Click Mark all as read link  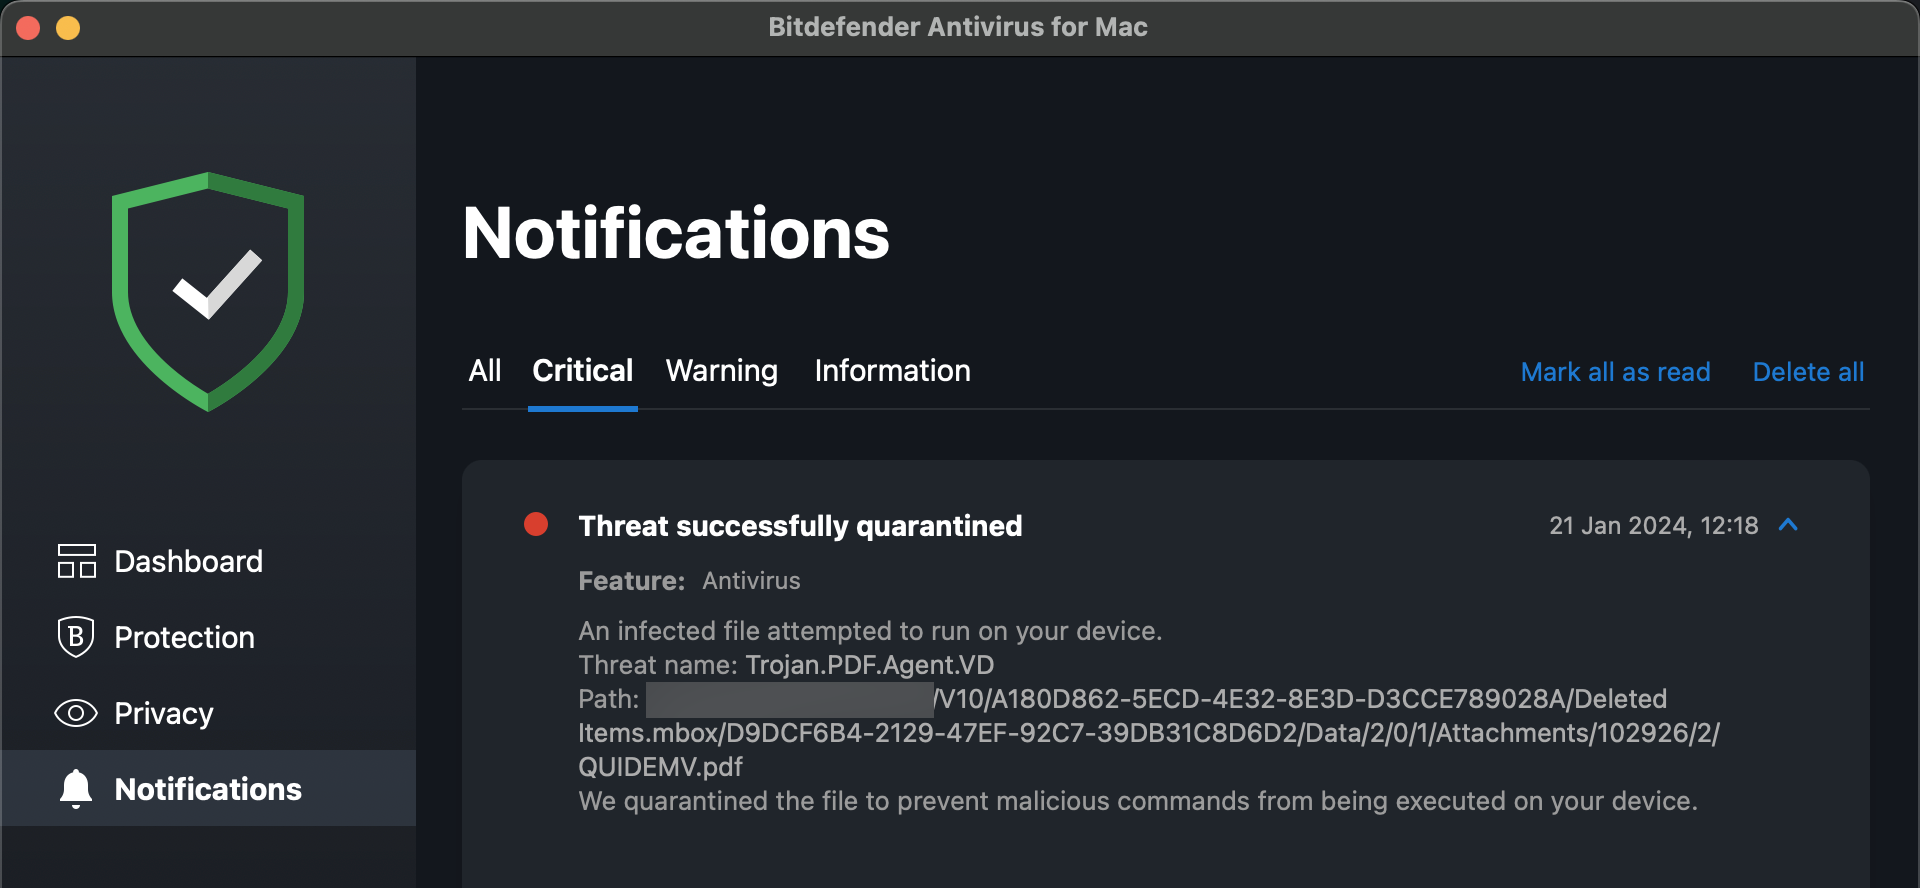[x=1616, y=372]
